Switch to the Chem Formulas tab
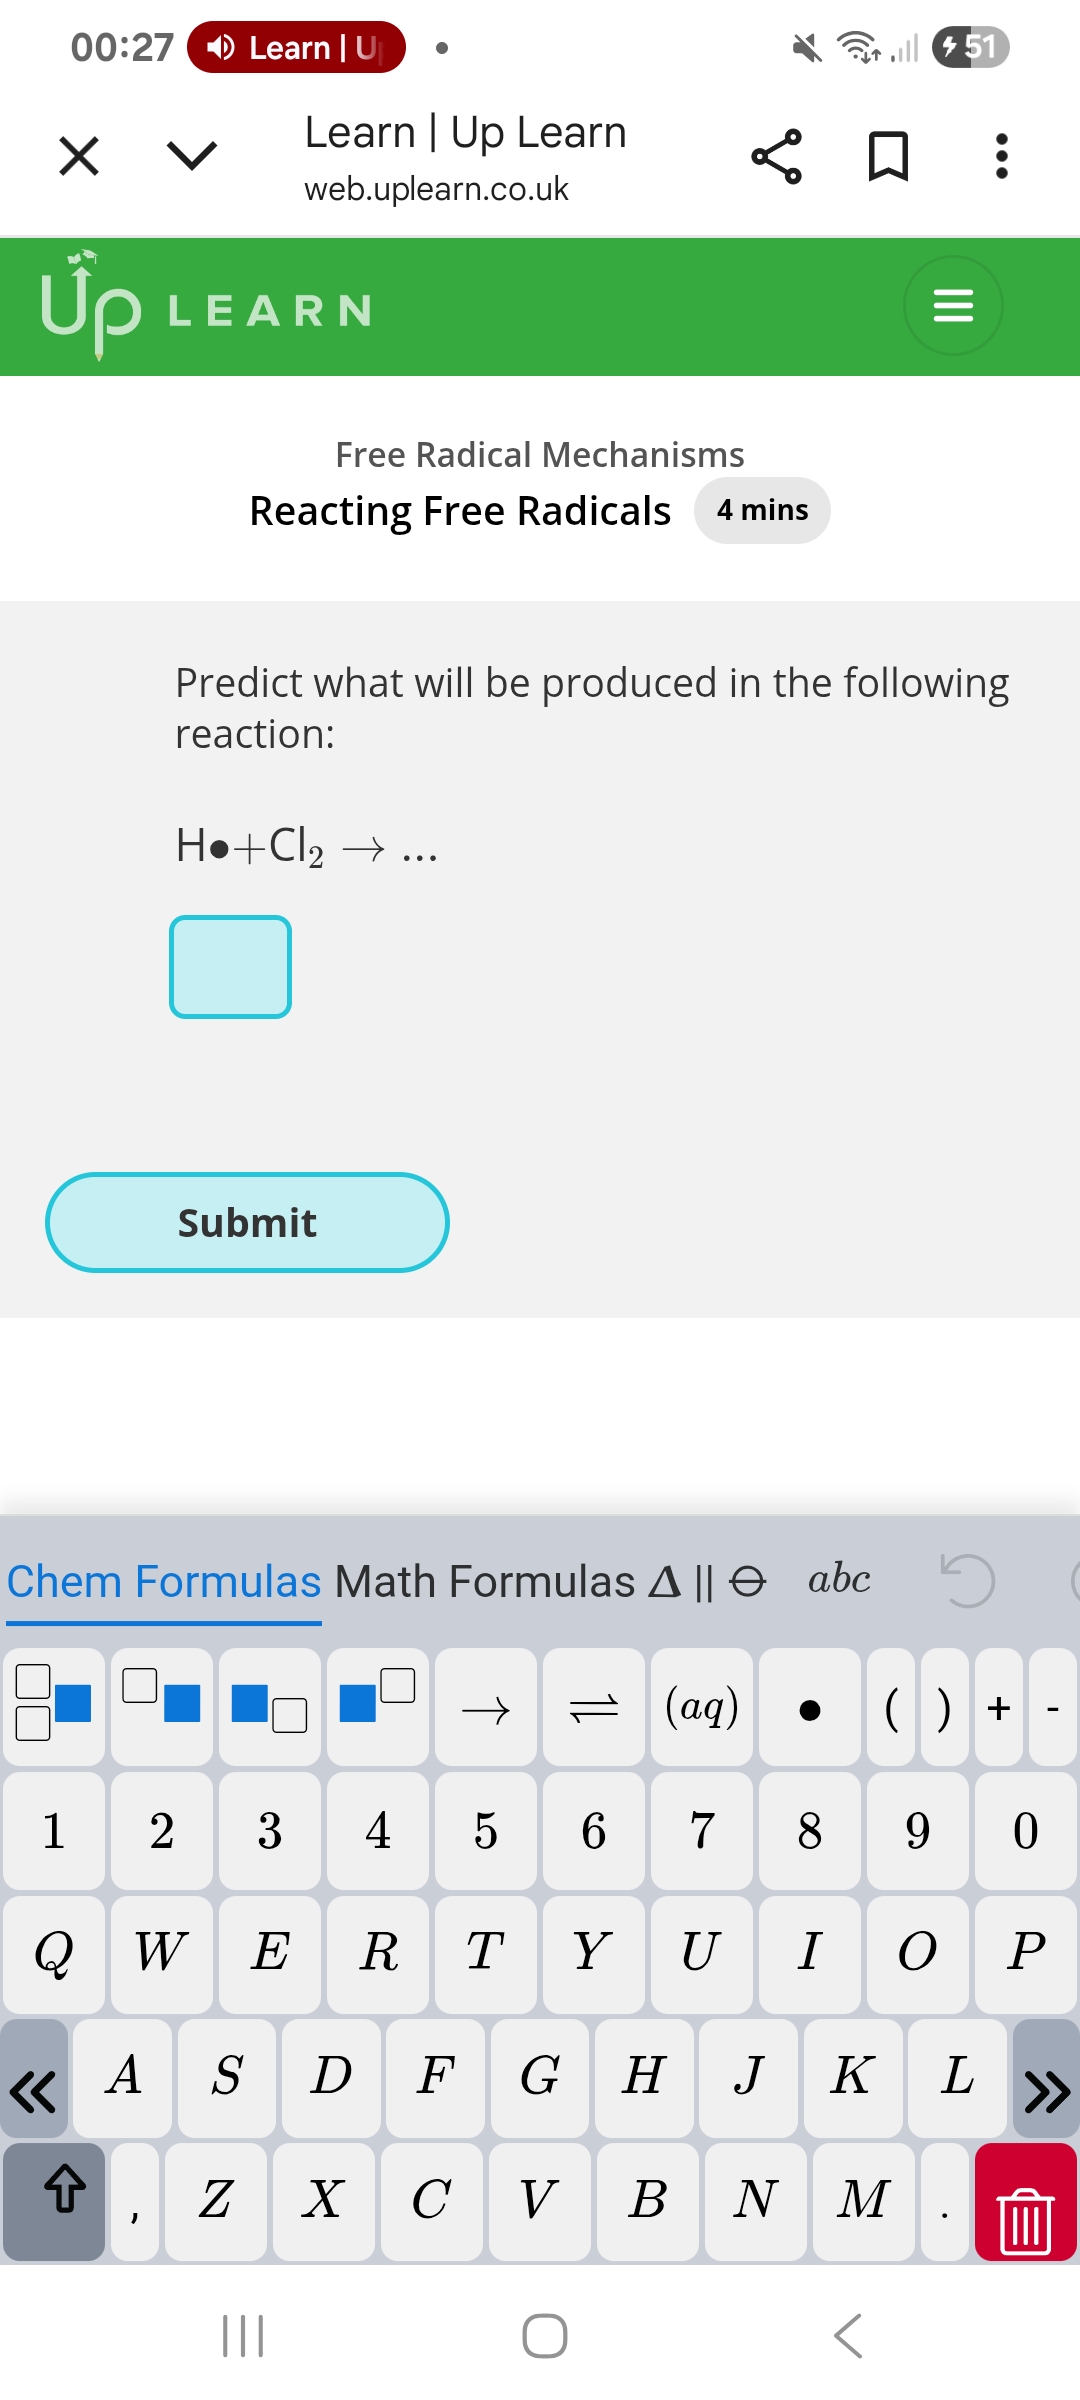The width and height of the screenshot is (1080, 2400). (164, 1582)
